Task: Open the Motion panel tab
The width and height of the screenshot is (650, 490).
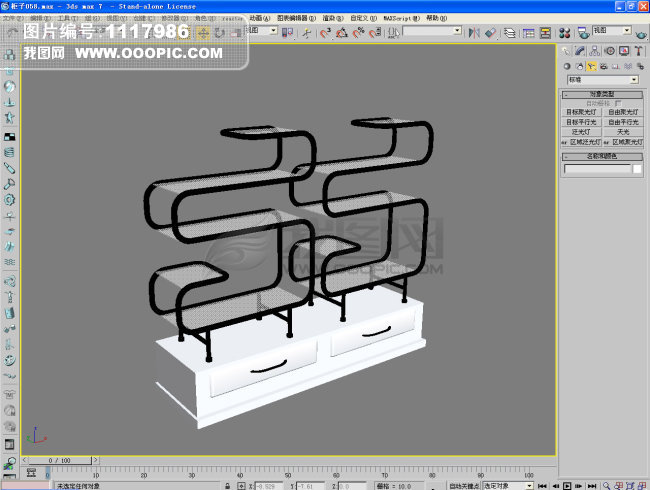Action: (608, 51)
